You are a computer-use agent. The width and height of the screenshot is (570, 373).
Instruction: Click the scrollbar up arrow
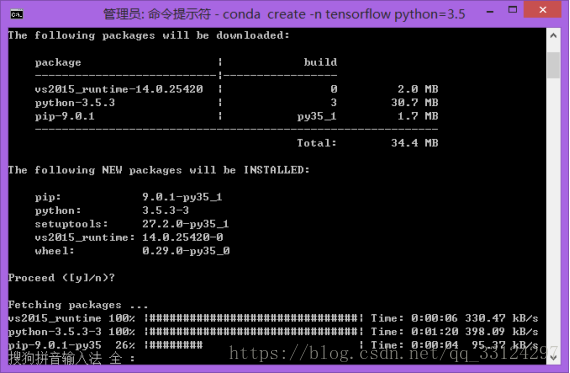click(x=553, y=36)
